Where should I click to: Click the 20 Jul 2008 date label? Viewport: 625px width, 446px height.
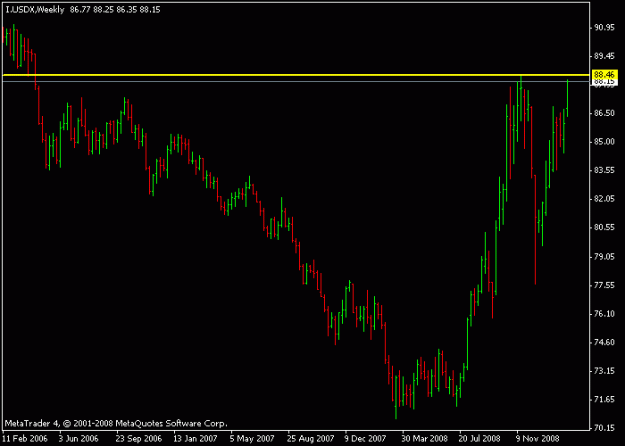coord(480,439)
